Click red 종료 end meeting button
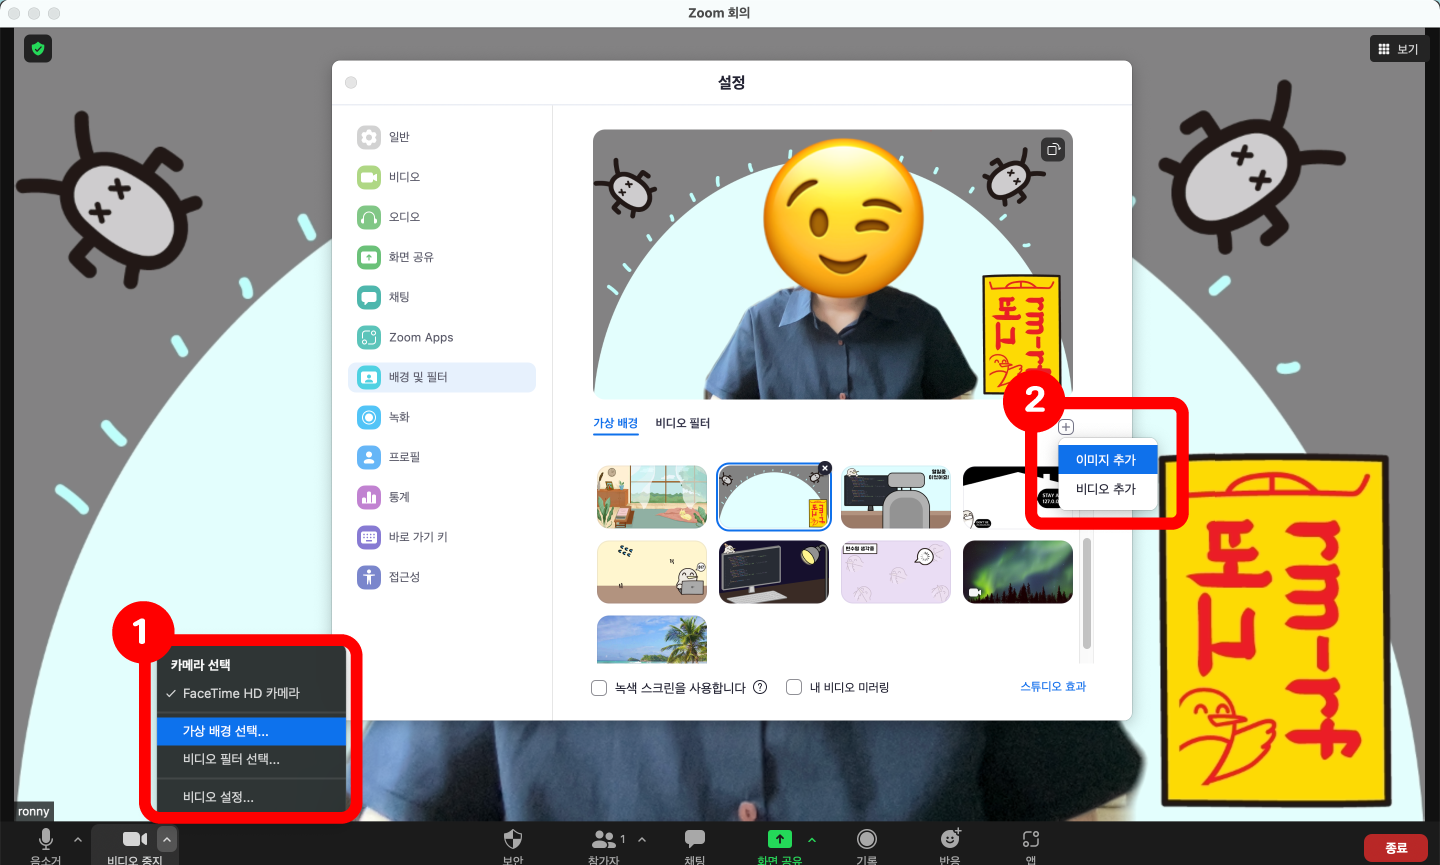This screenshot has height=865, width=1440. coord(1396,848)
